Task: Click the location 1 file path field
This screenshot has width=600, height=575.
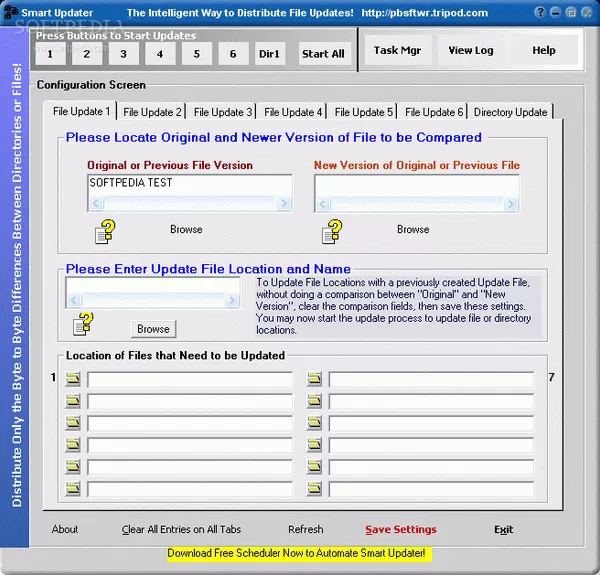Action: pyautogui.click(x=190, y=379)
